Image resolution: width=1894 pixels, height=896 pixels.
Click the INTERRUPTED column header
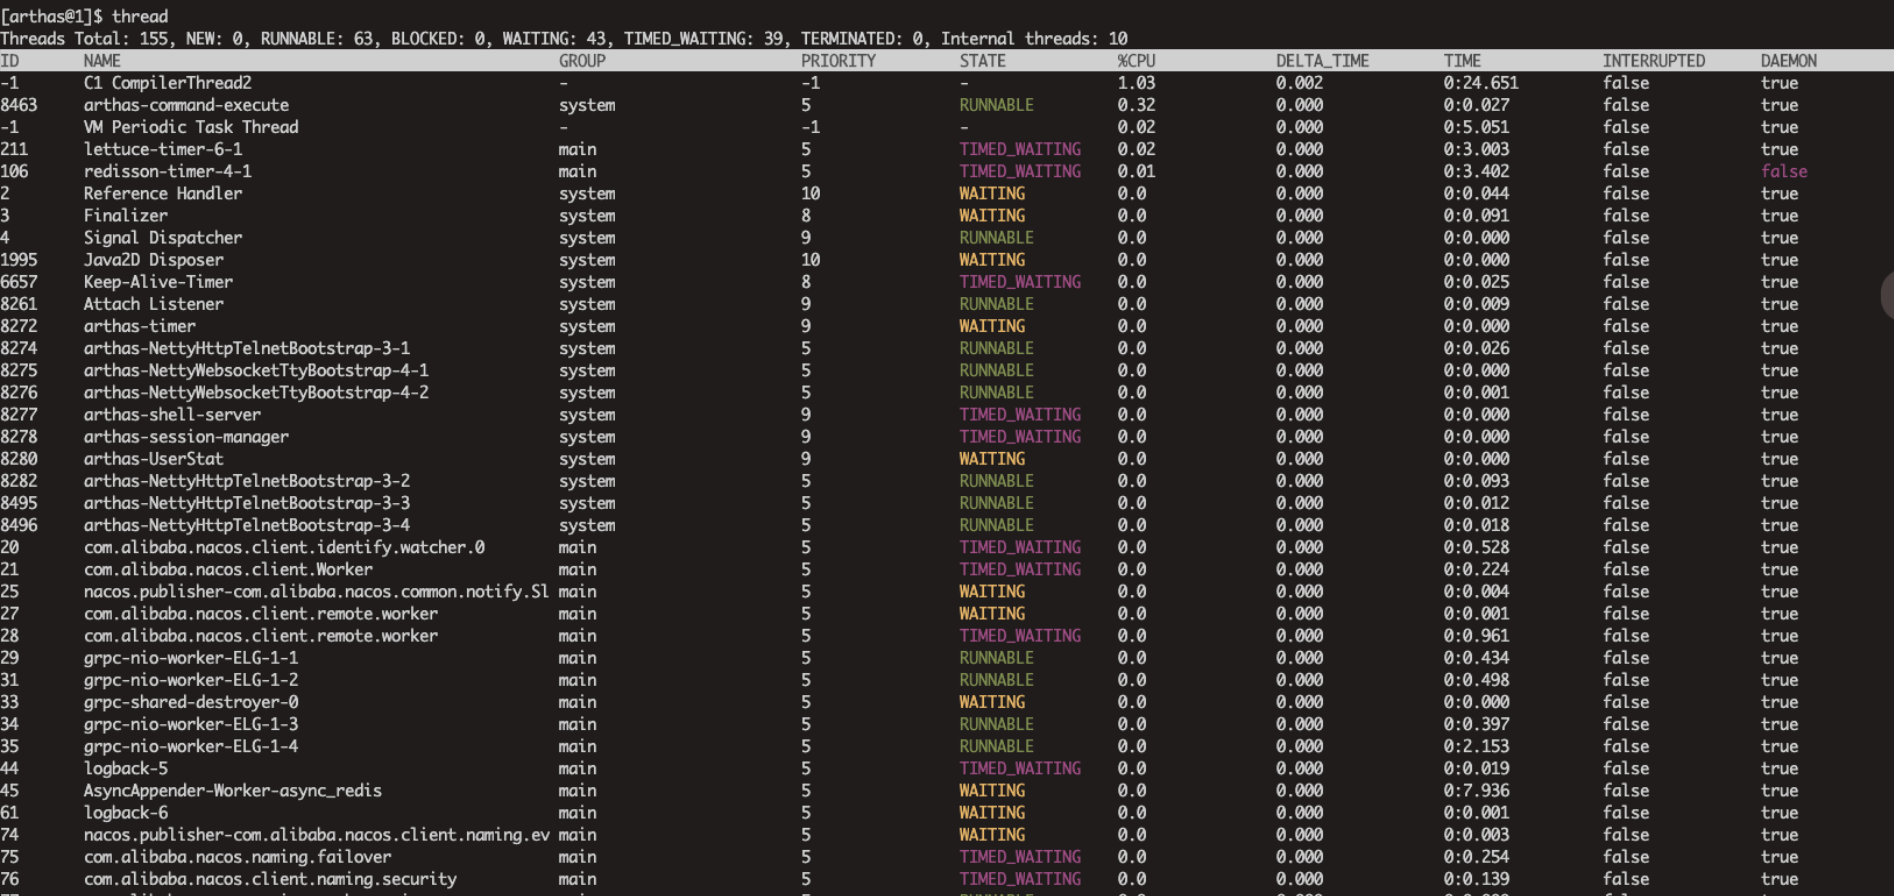click(x=1654, y=61)
